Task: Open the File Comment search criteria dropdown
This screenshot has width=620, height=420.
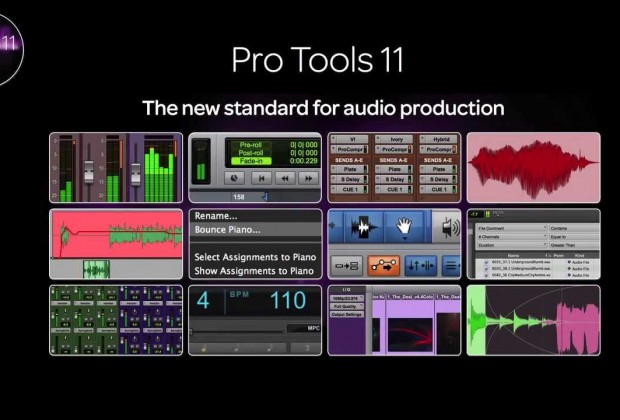Action: [512, 228]
